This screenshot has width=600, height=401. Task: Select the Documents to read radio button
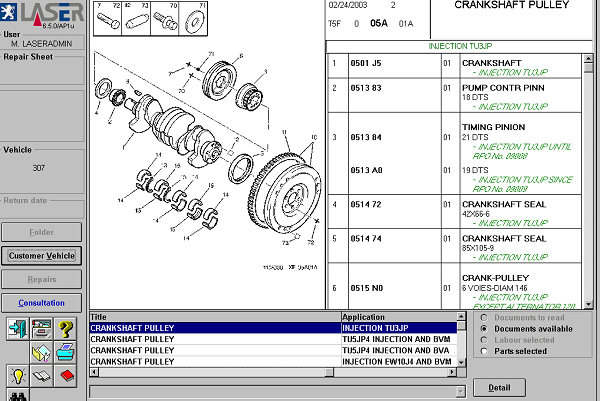pyautogui.click(x=484, y=318)
